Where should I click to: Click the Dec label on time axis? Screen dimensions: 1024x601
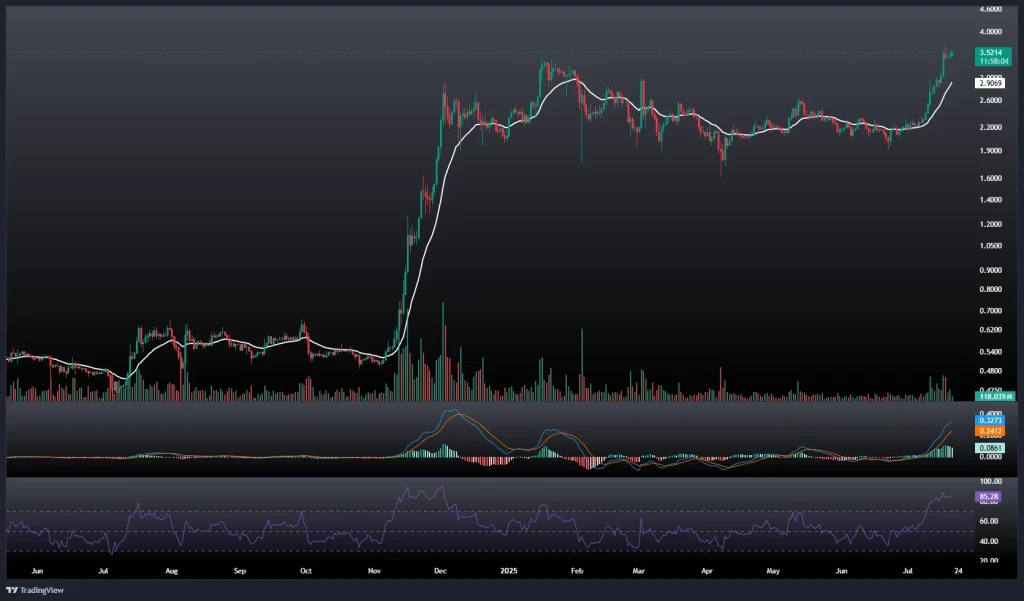[441, 571]
